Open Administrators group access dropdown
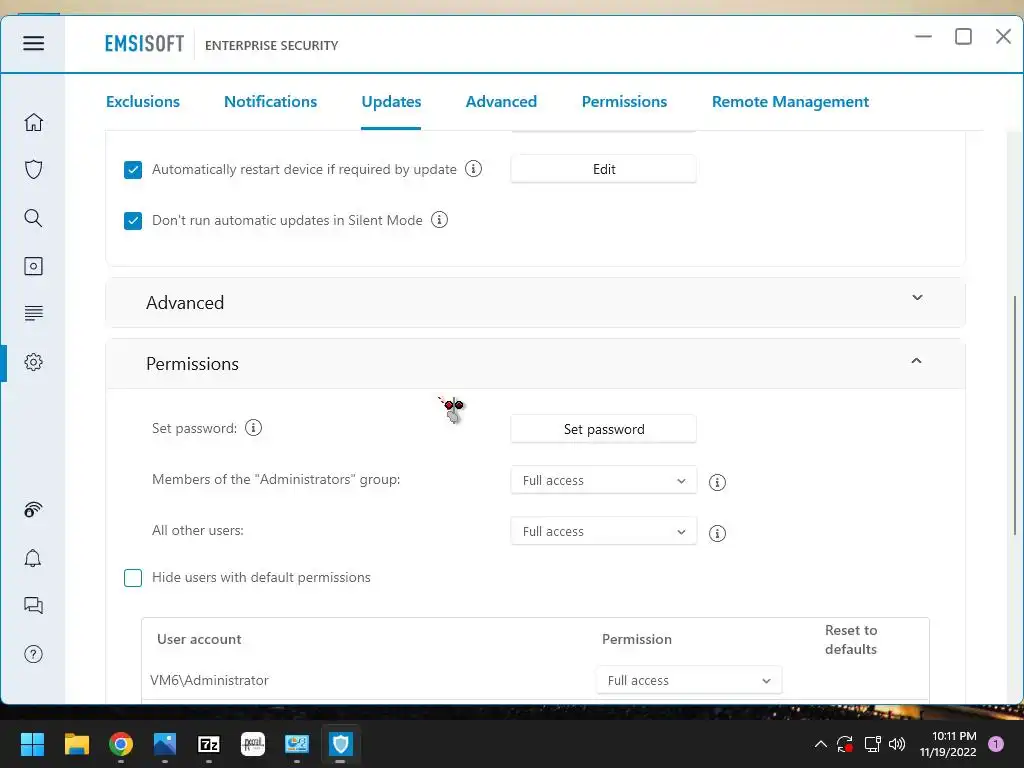1024x768 pixels. point(603,480)
